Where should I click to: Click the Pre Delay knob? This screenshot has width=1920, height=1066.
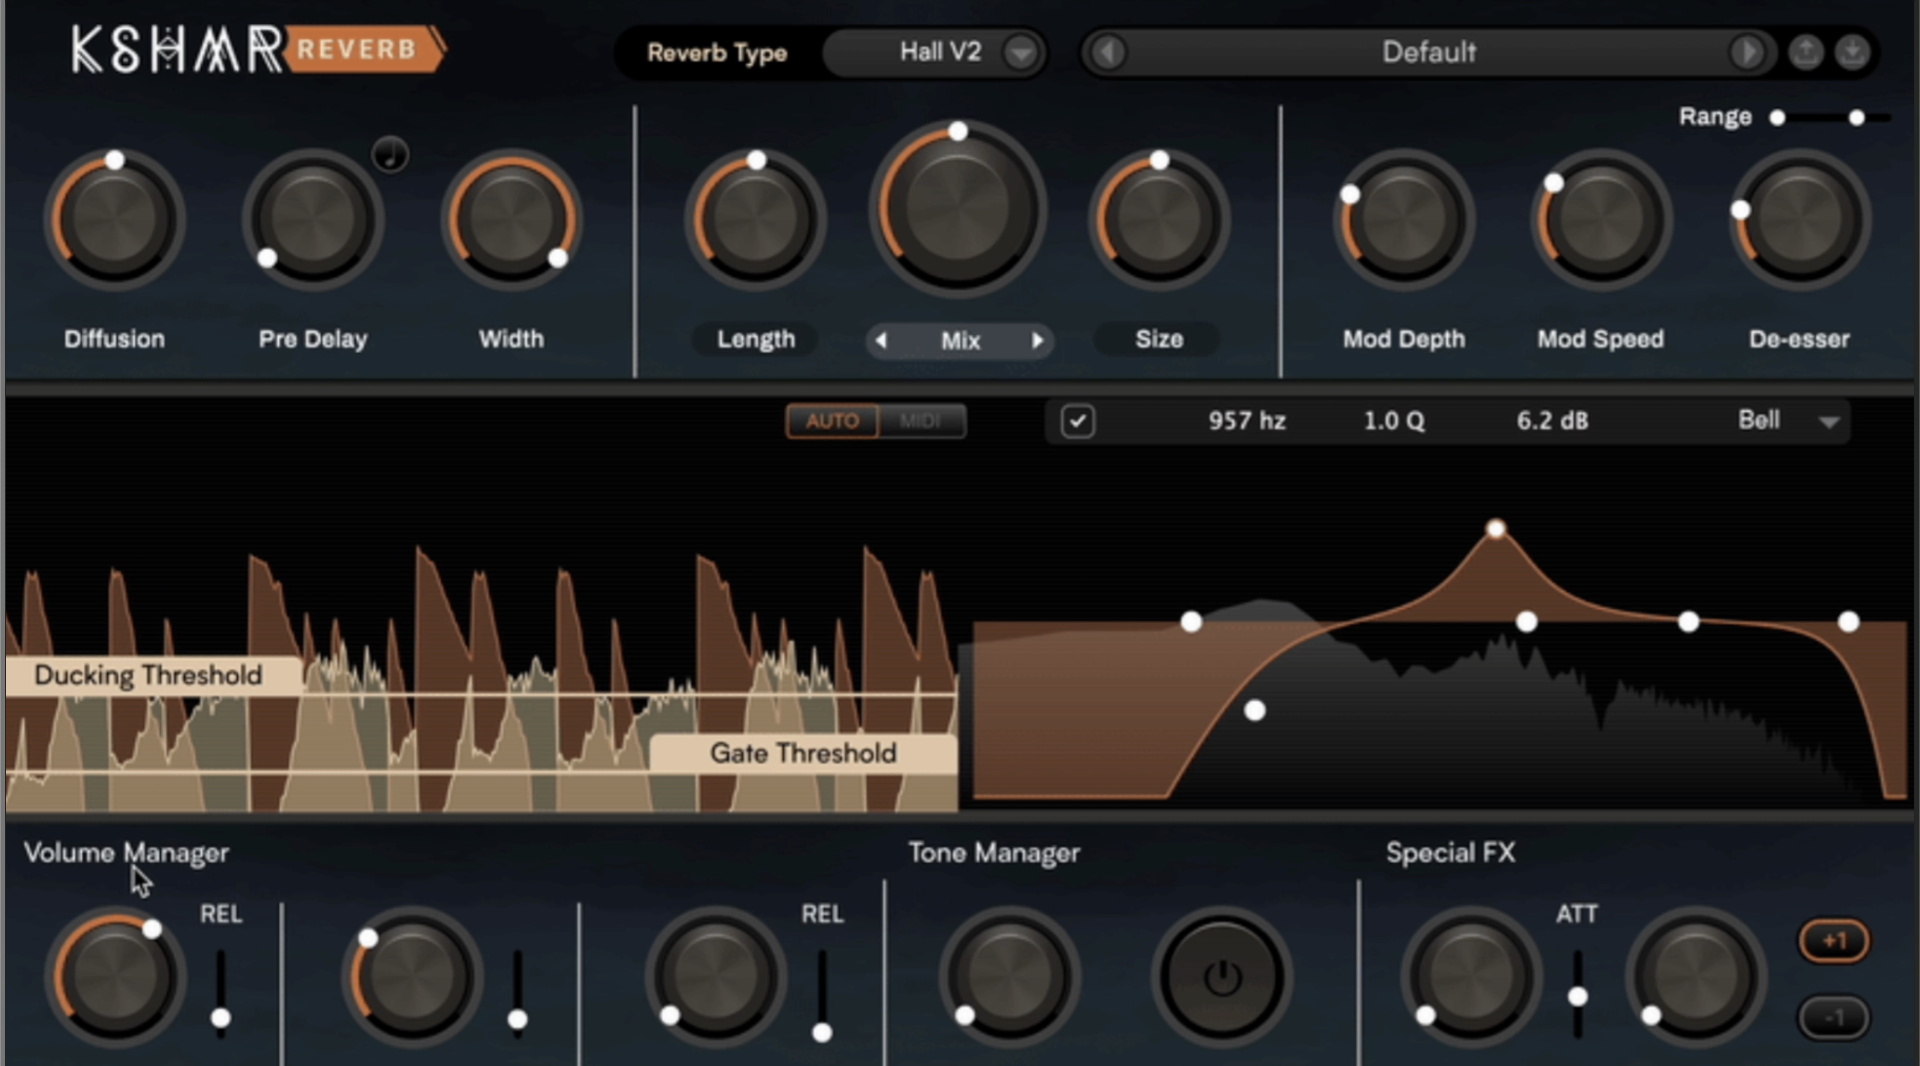click(313, 220)
